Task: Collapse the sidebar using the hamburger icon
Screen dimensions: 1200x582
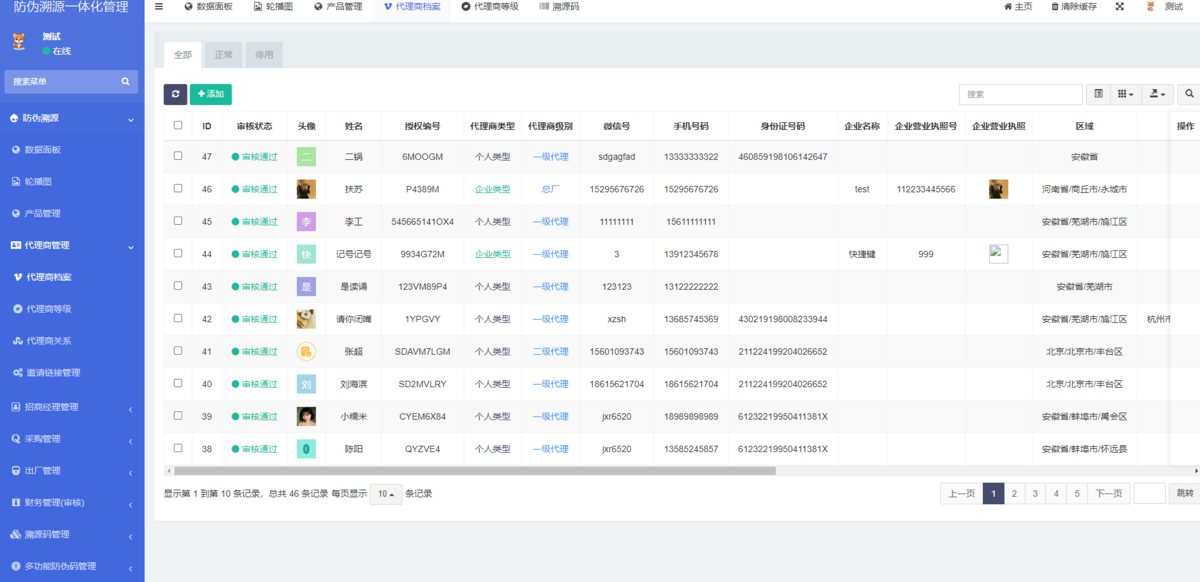Action: click(x=157, y=7)
